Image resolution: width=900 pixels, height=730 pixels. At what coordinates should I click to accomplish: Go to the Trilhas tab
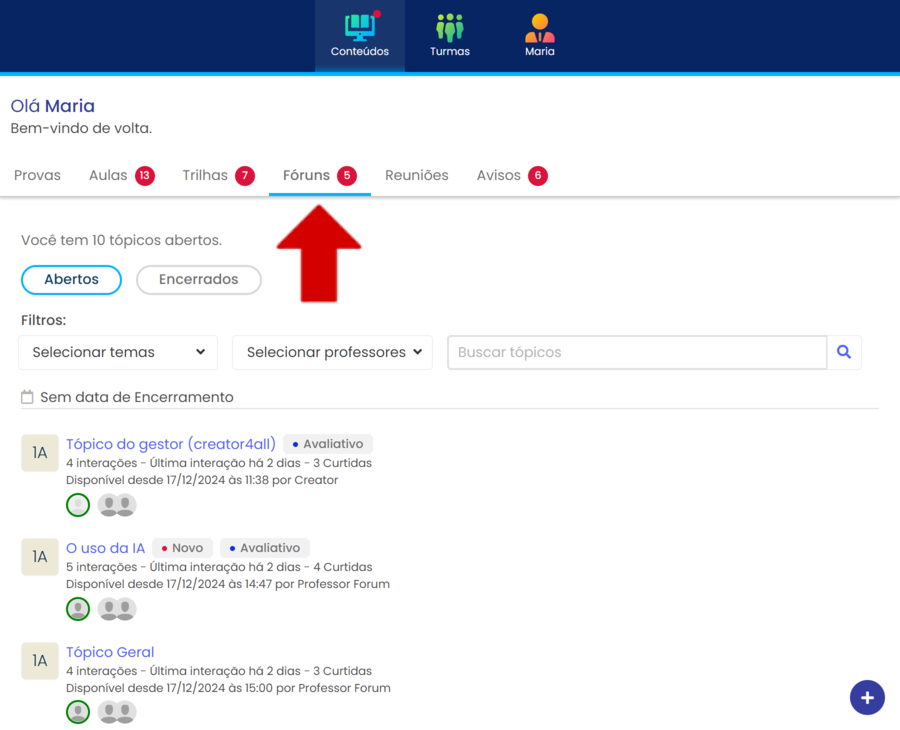click(x=205, y=176)
